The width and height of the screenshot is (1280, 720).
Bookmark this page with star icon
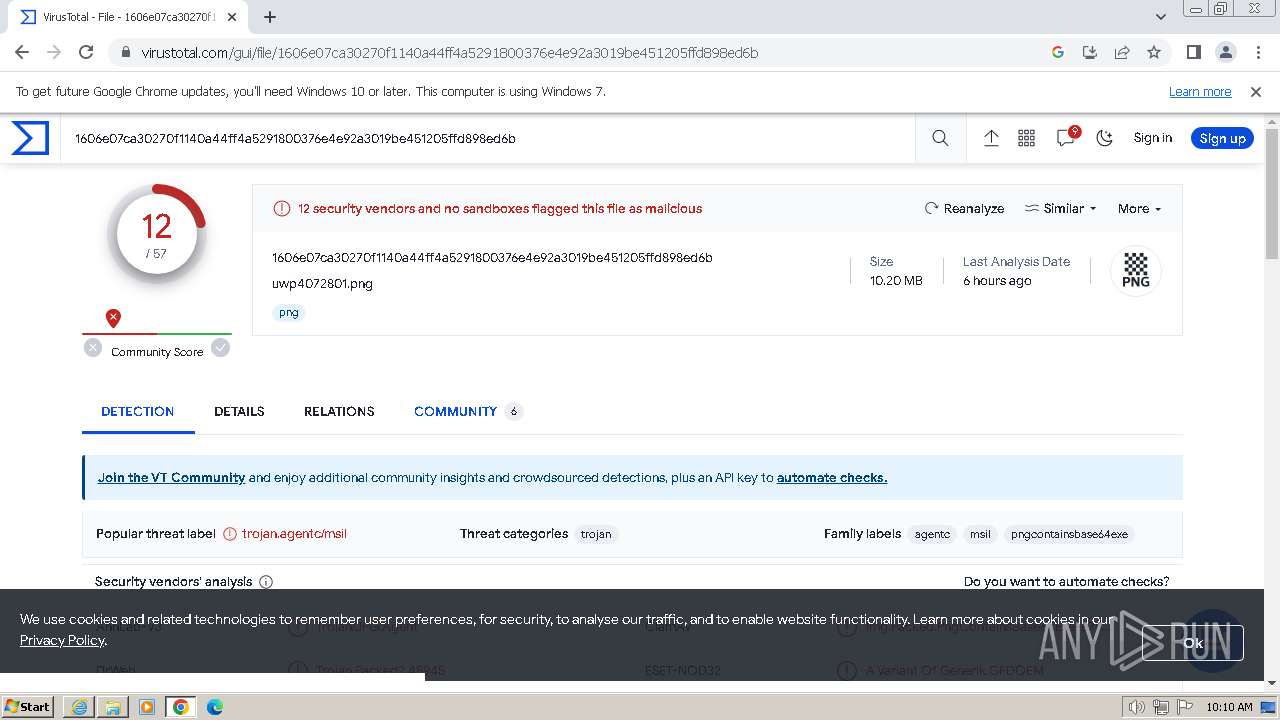coord(1154,52)
